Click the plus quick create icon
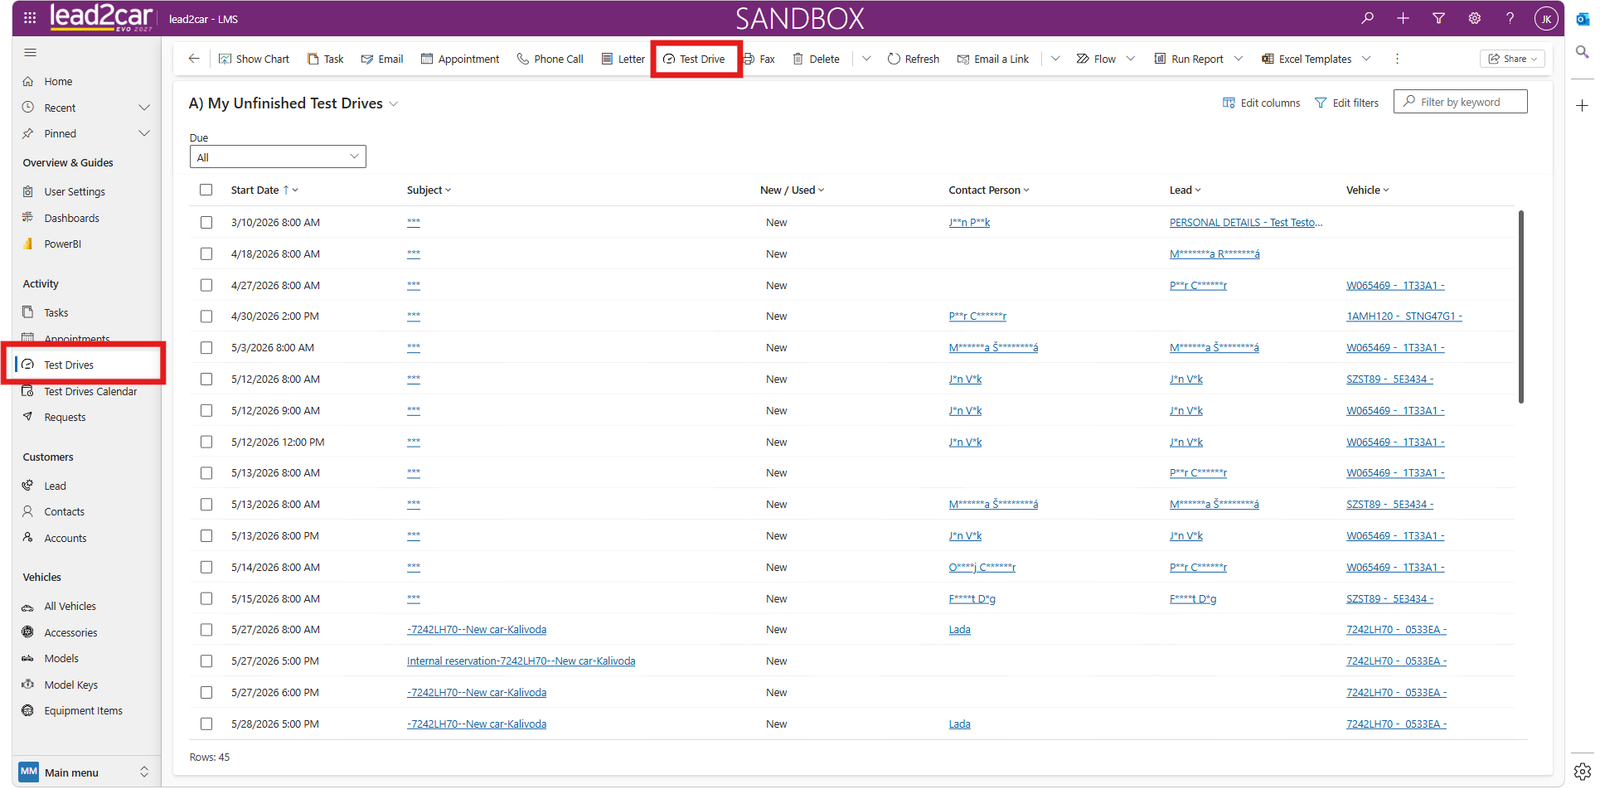This screenshot has width=1600, height=788. coord(1403,18)
